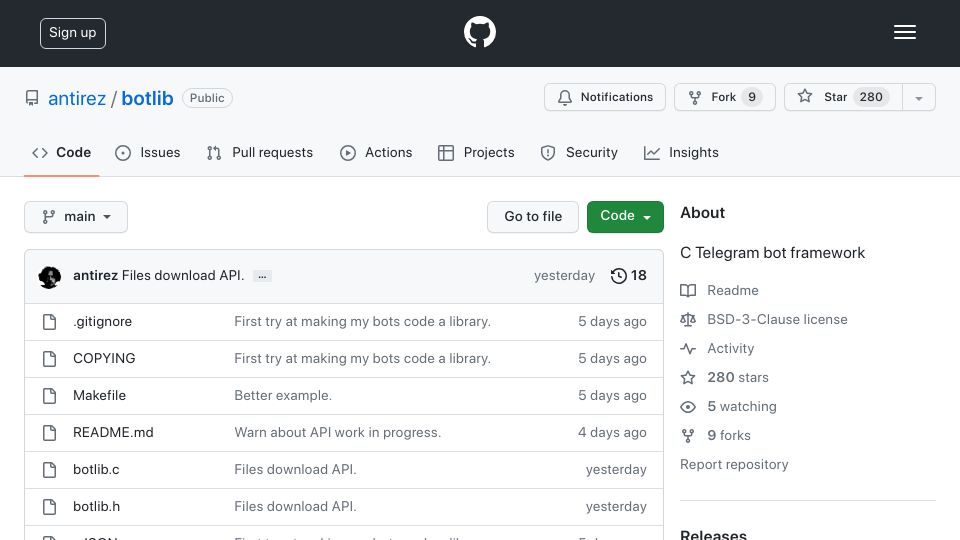
Task: Click the Readme book icon
Action: pos(688,290)
